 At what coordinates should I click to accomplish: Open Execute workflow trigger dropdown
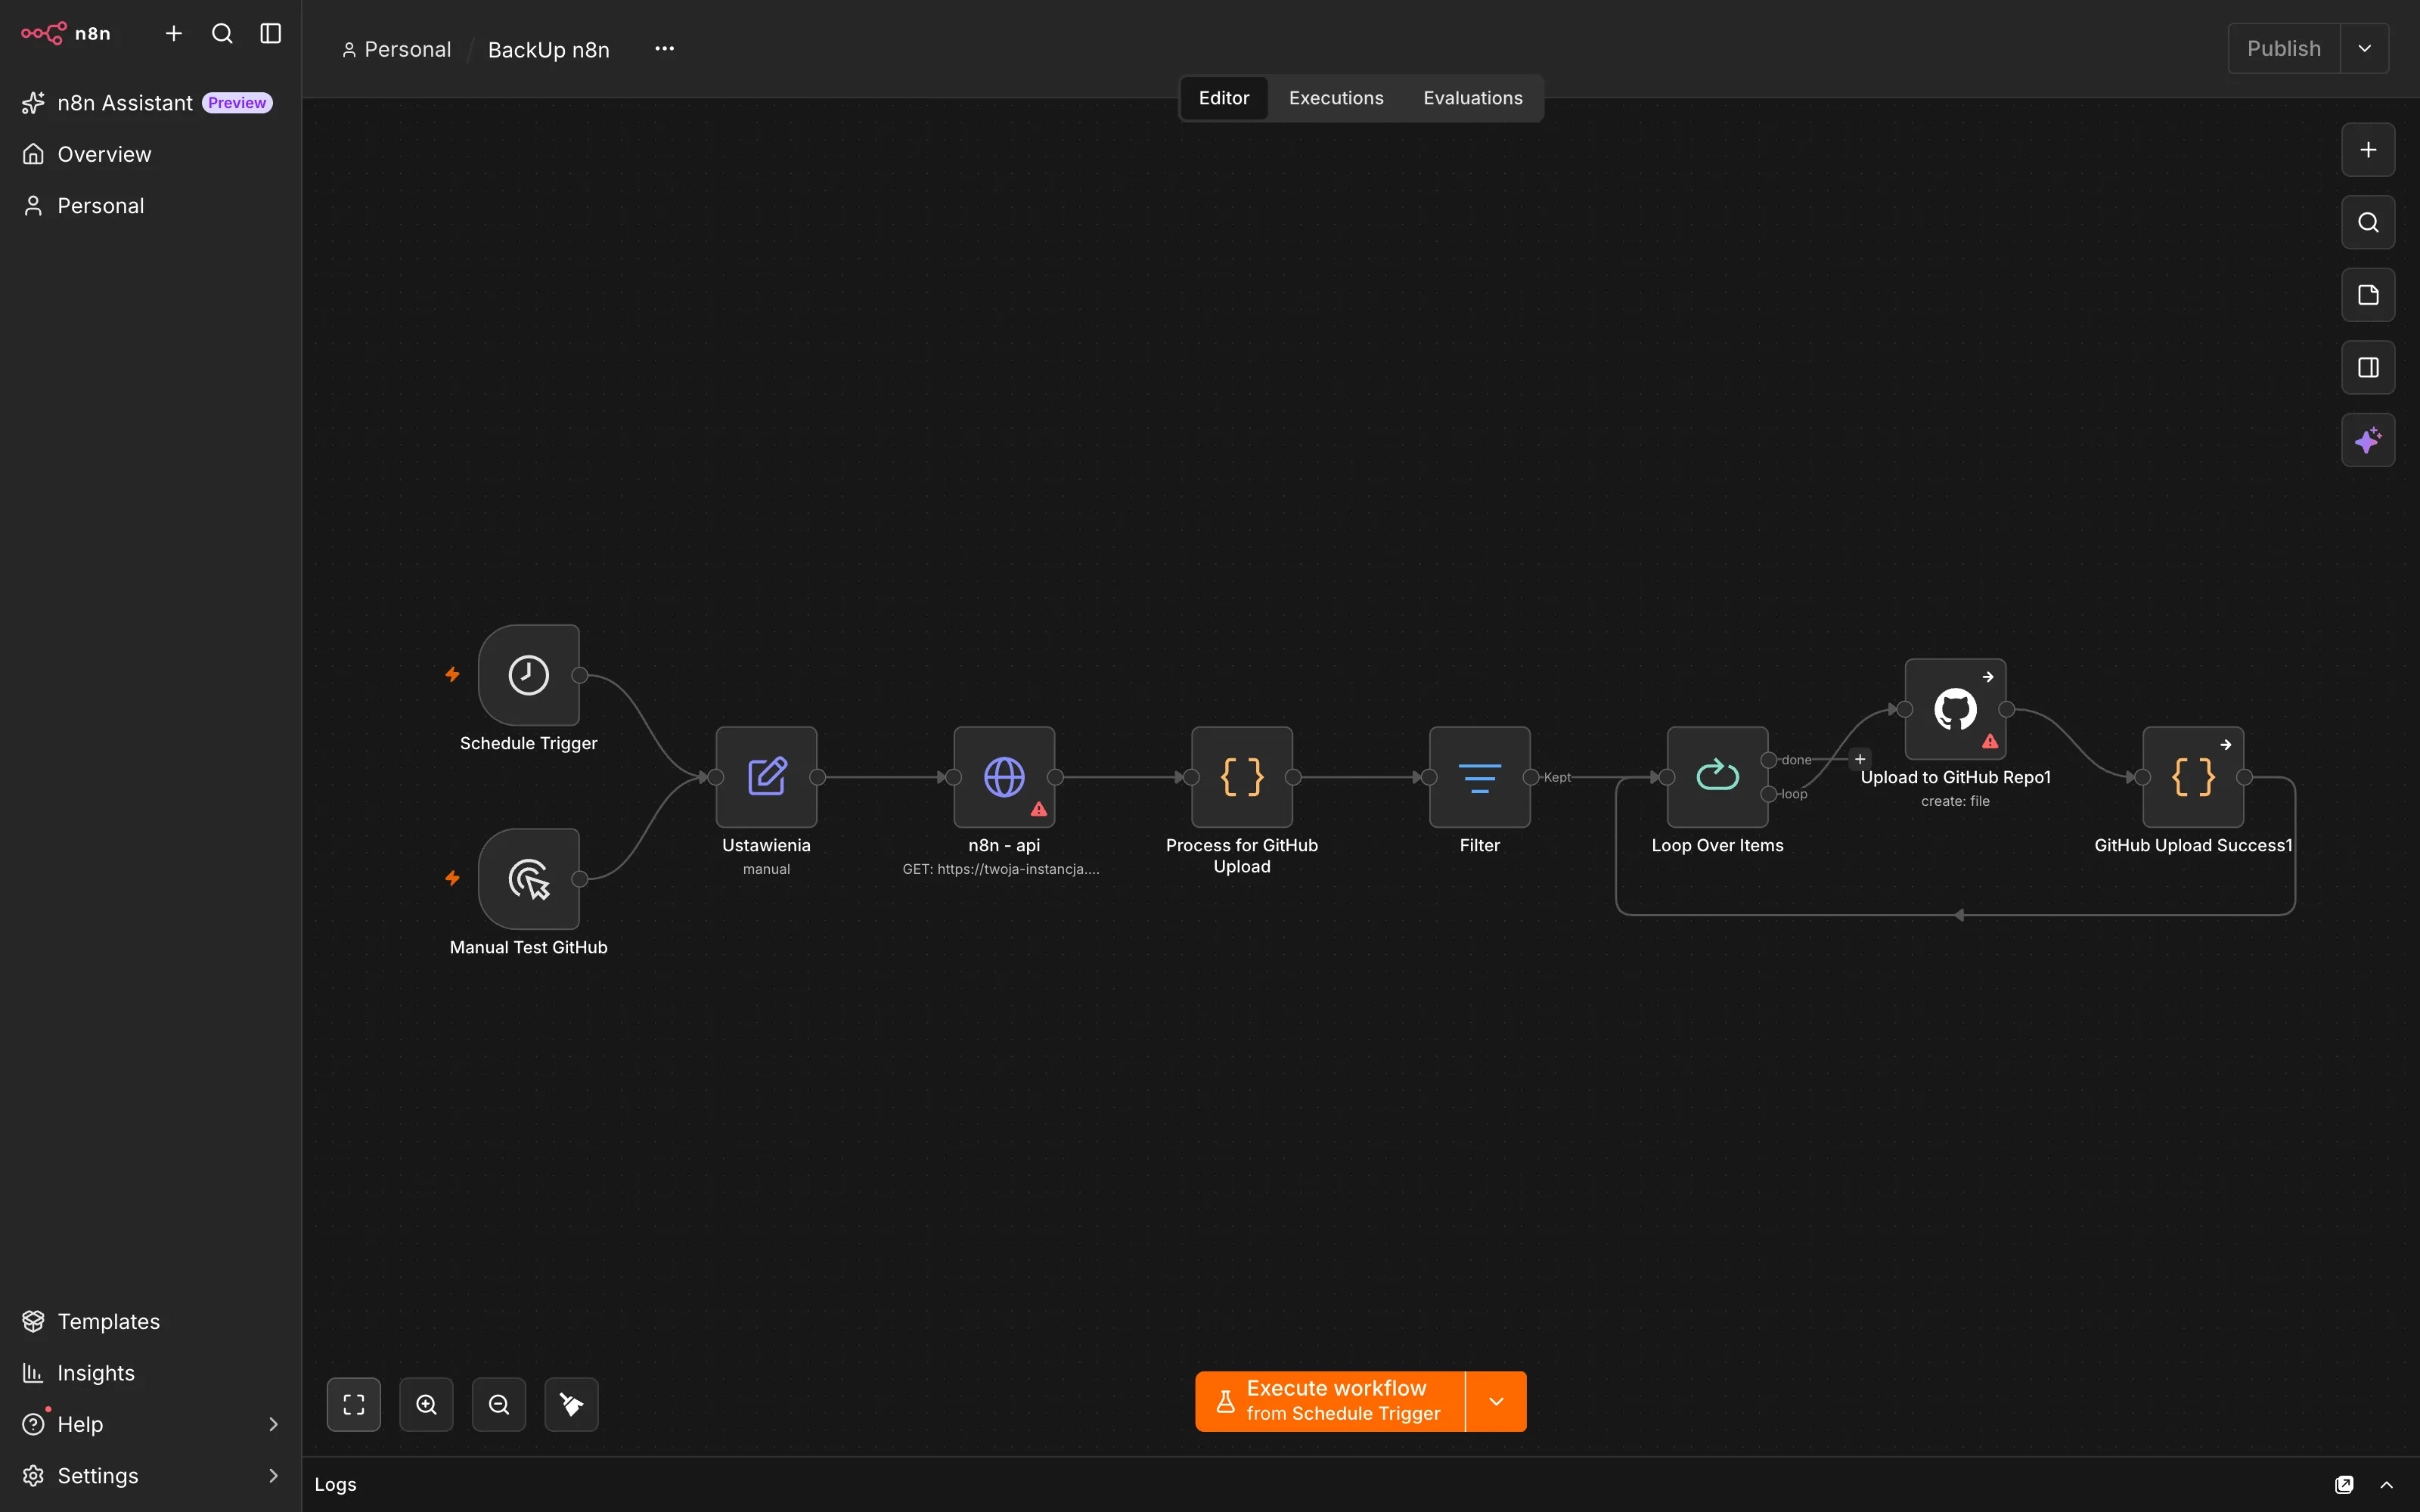point(1496,1401)
